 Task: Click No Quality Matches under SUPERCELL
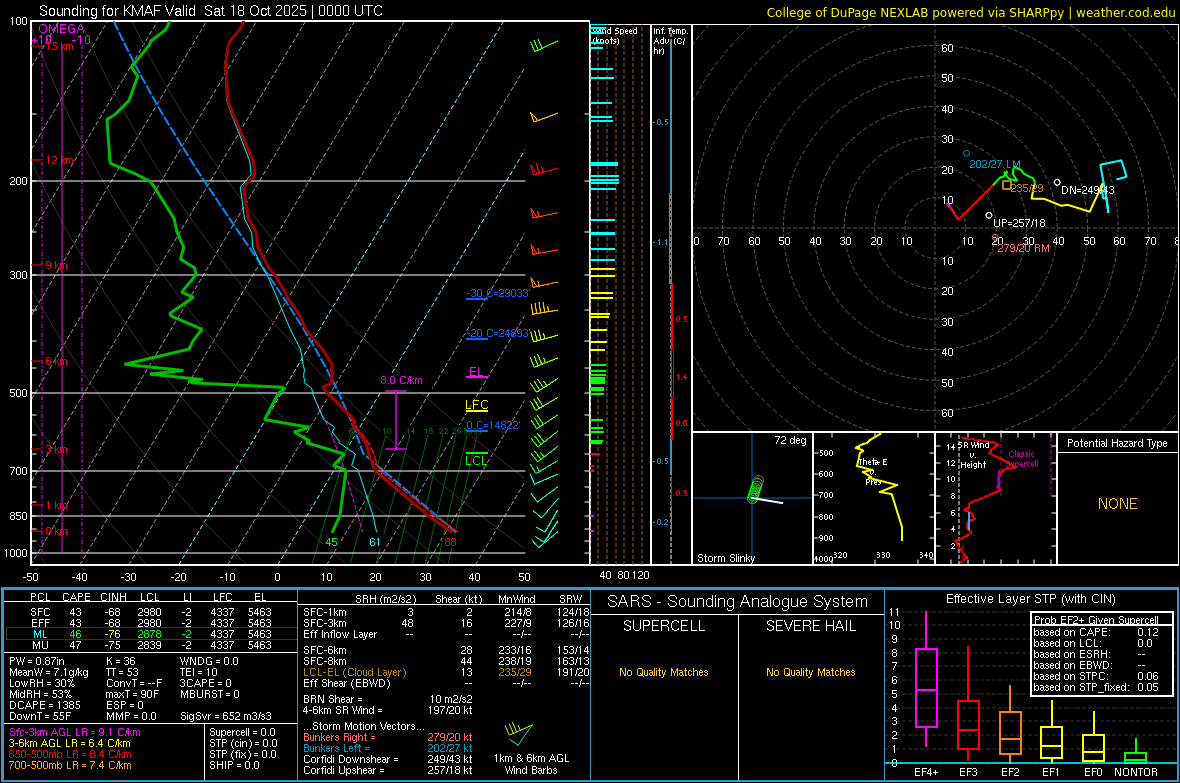[664, 672]
